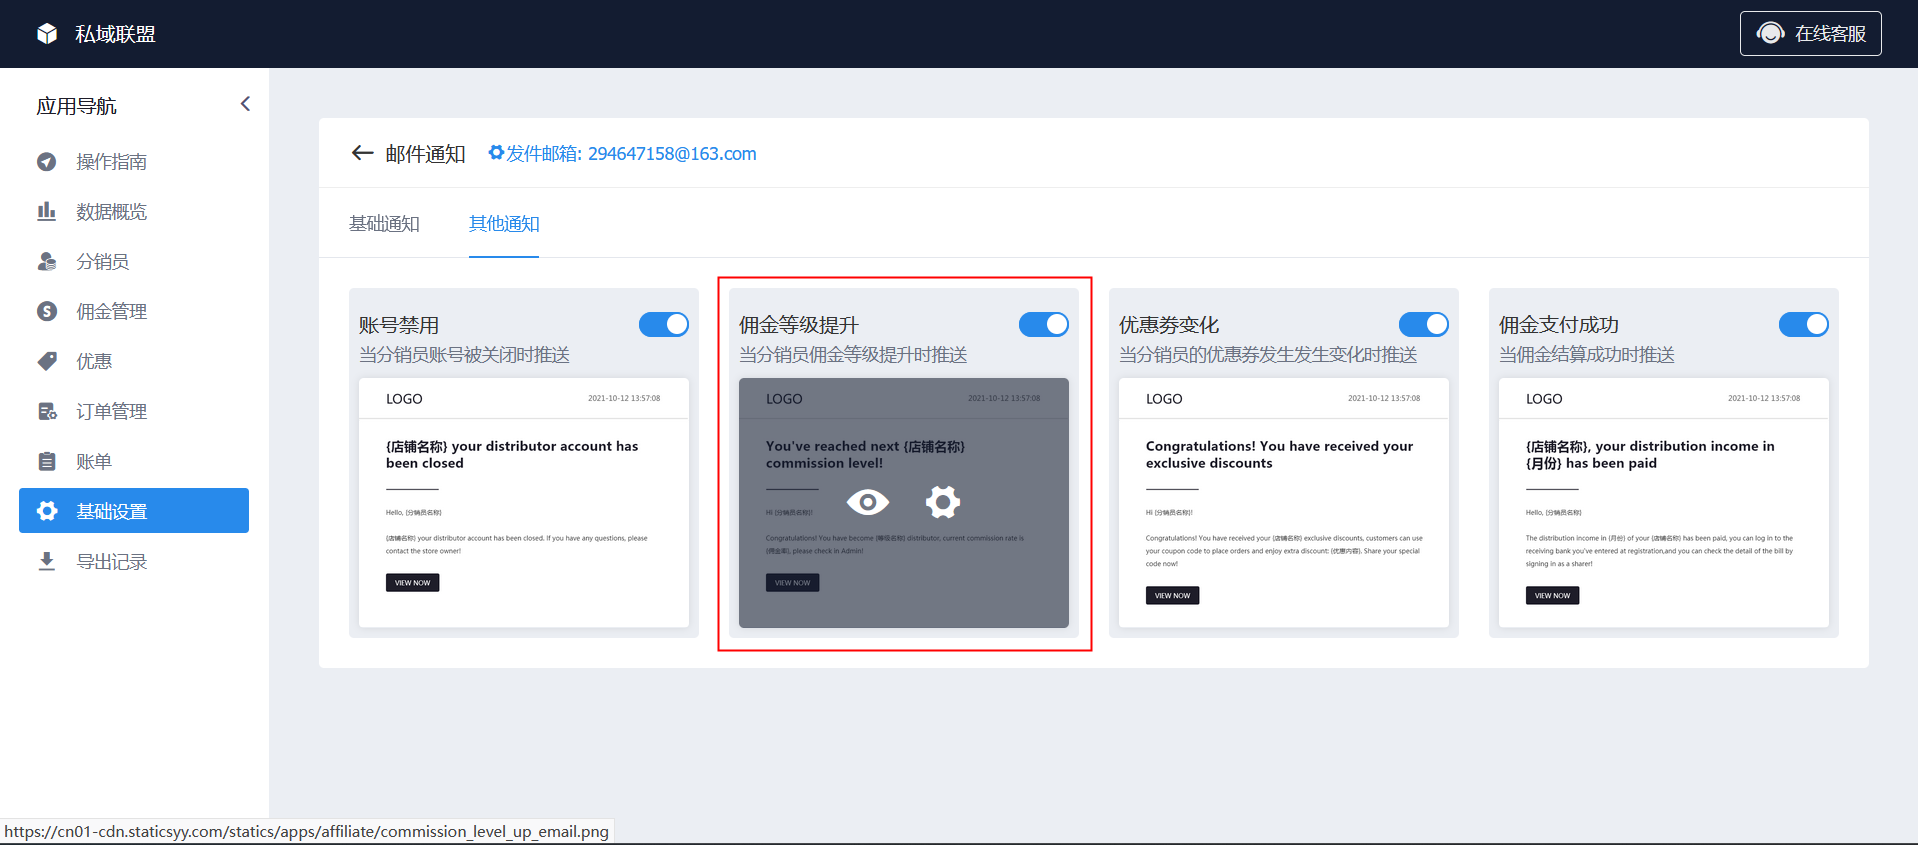Turn off the 佣金支付成功 switch
The image size is (1918, 845).
[1804, 324]
